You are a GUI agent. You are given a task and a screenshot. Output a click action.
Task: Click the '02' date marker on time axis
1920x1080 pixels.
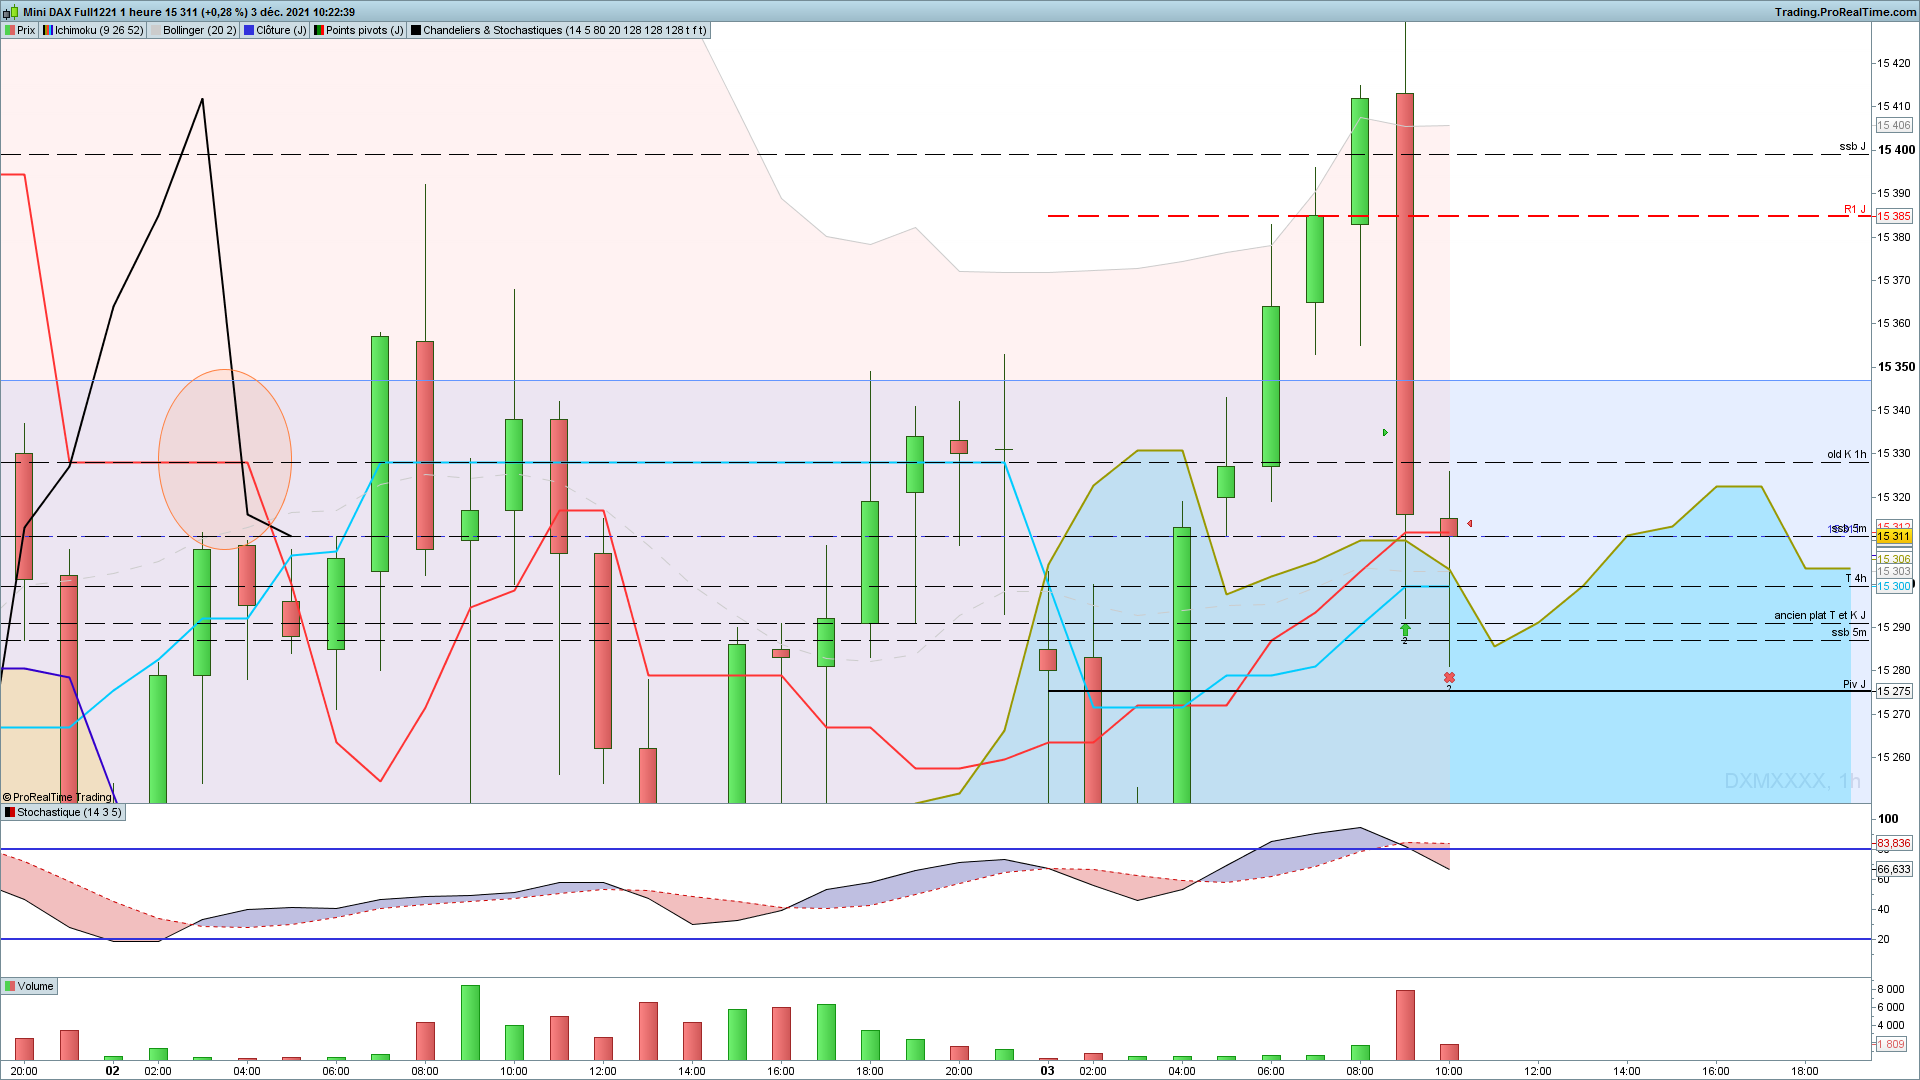point(113,1071)
